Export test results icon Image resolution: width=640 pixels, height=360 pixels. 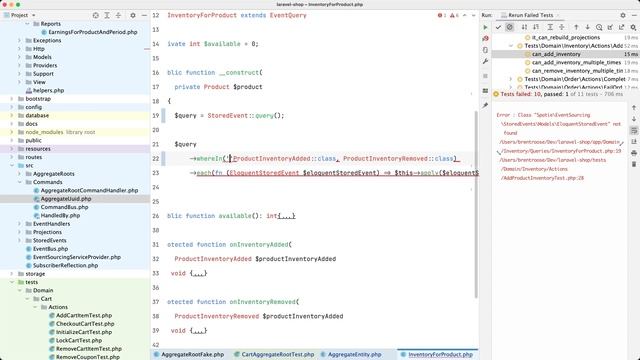coord(622,27)
